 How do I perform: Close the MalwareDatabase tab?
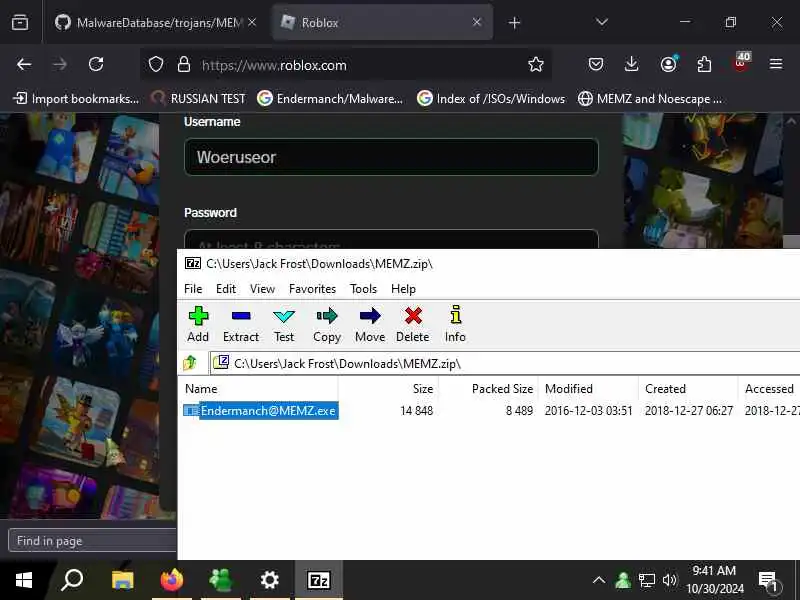[252, 22]
